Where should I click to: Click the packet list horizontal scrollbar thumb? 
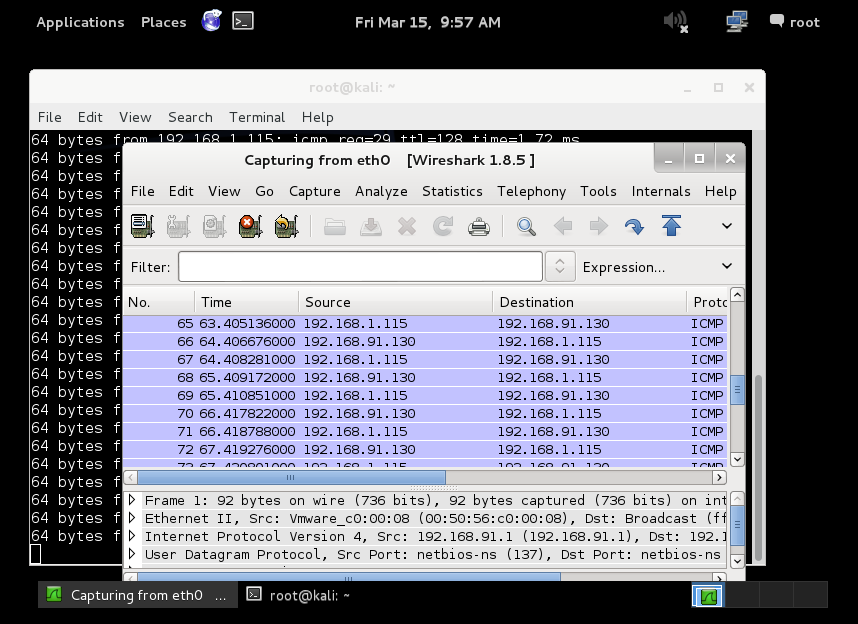pos(291,477)
